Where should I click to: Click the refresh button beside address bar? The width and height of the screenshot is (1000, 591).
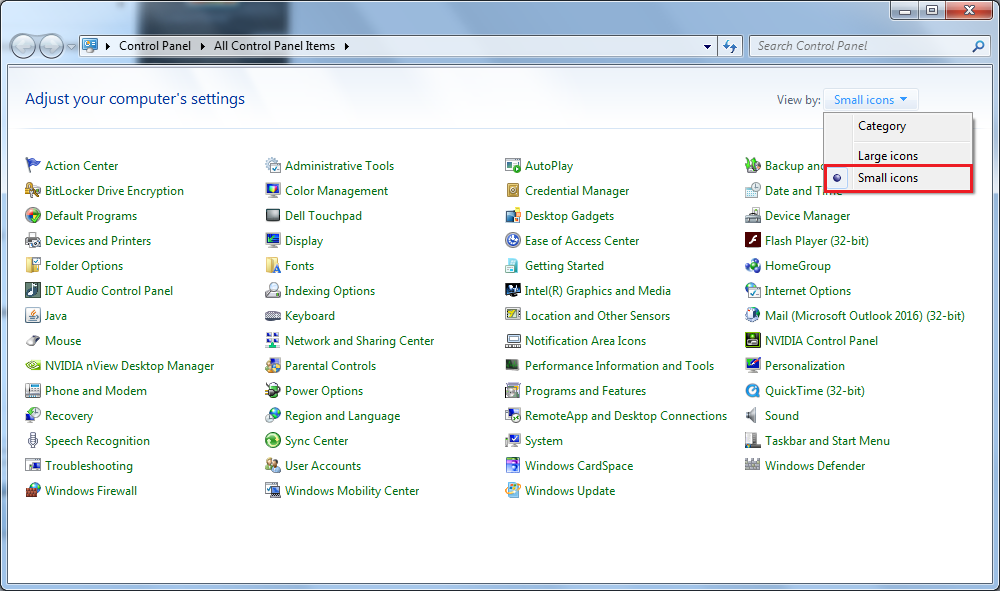[730, 46]
